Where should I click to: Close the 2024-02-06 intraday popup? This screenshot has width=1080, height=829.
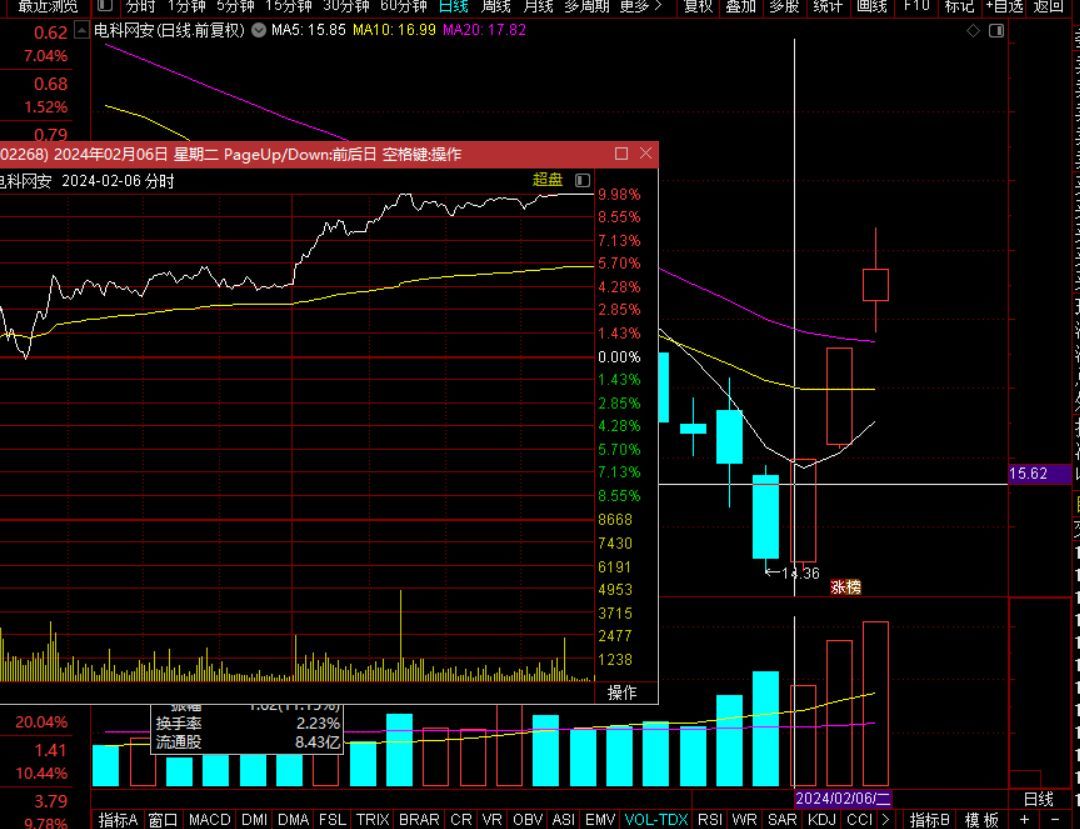pos(646,153)
